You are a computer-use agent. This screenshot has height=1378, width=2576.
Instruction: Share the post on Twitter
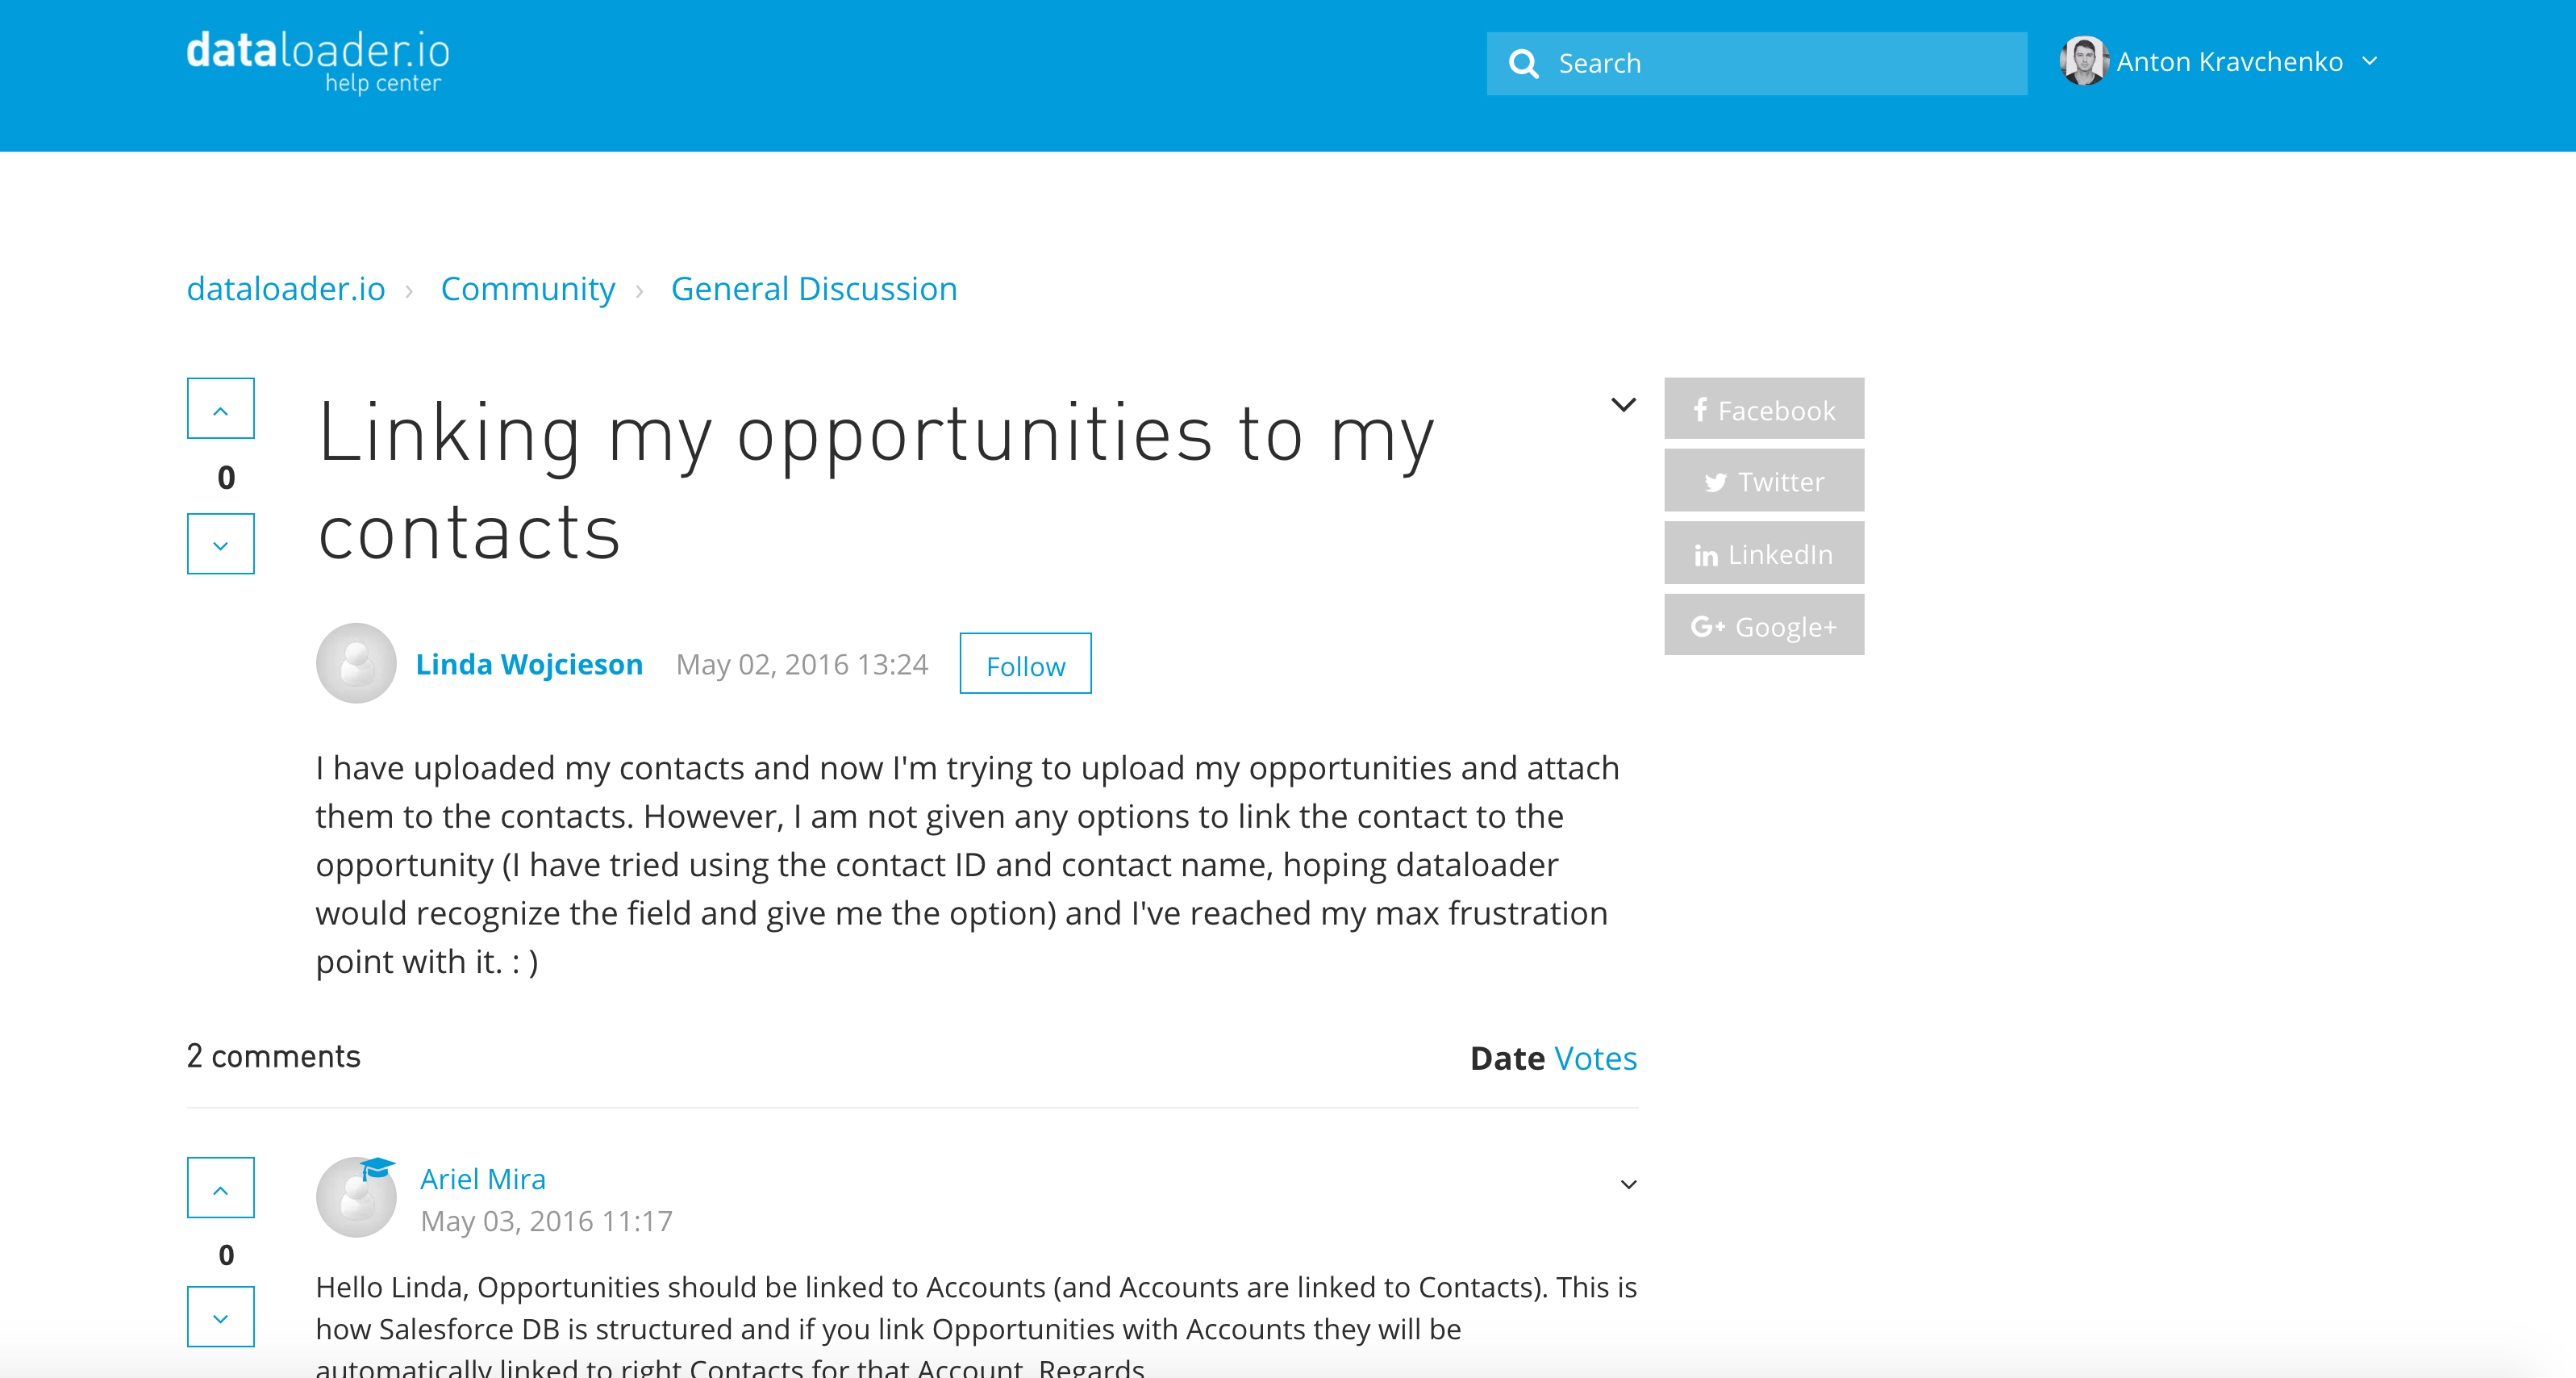coord(1764,481)
